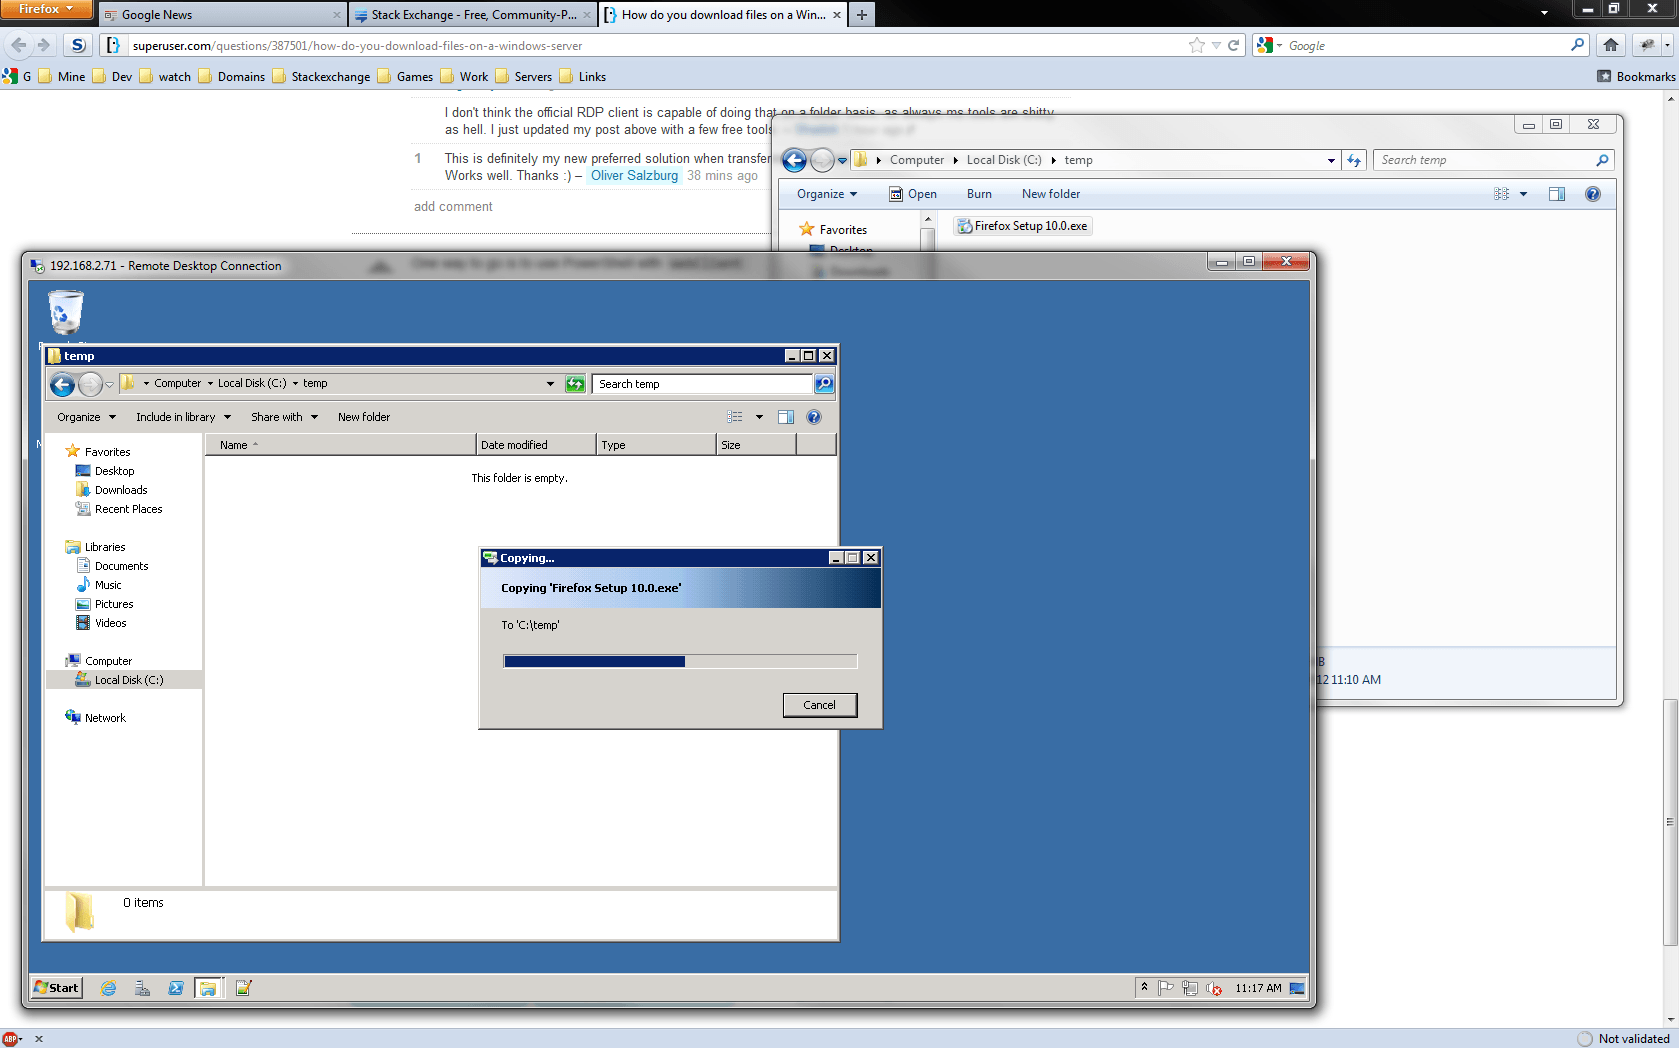Go back in the remote temp window
The width and height of the screenshot is (1679, 1048).
62,384
